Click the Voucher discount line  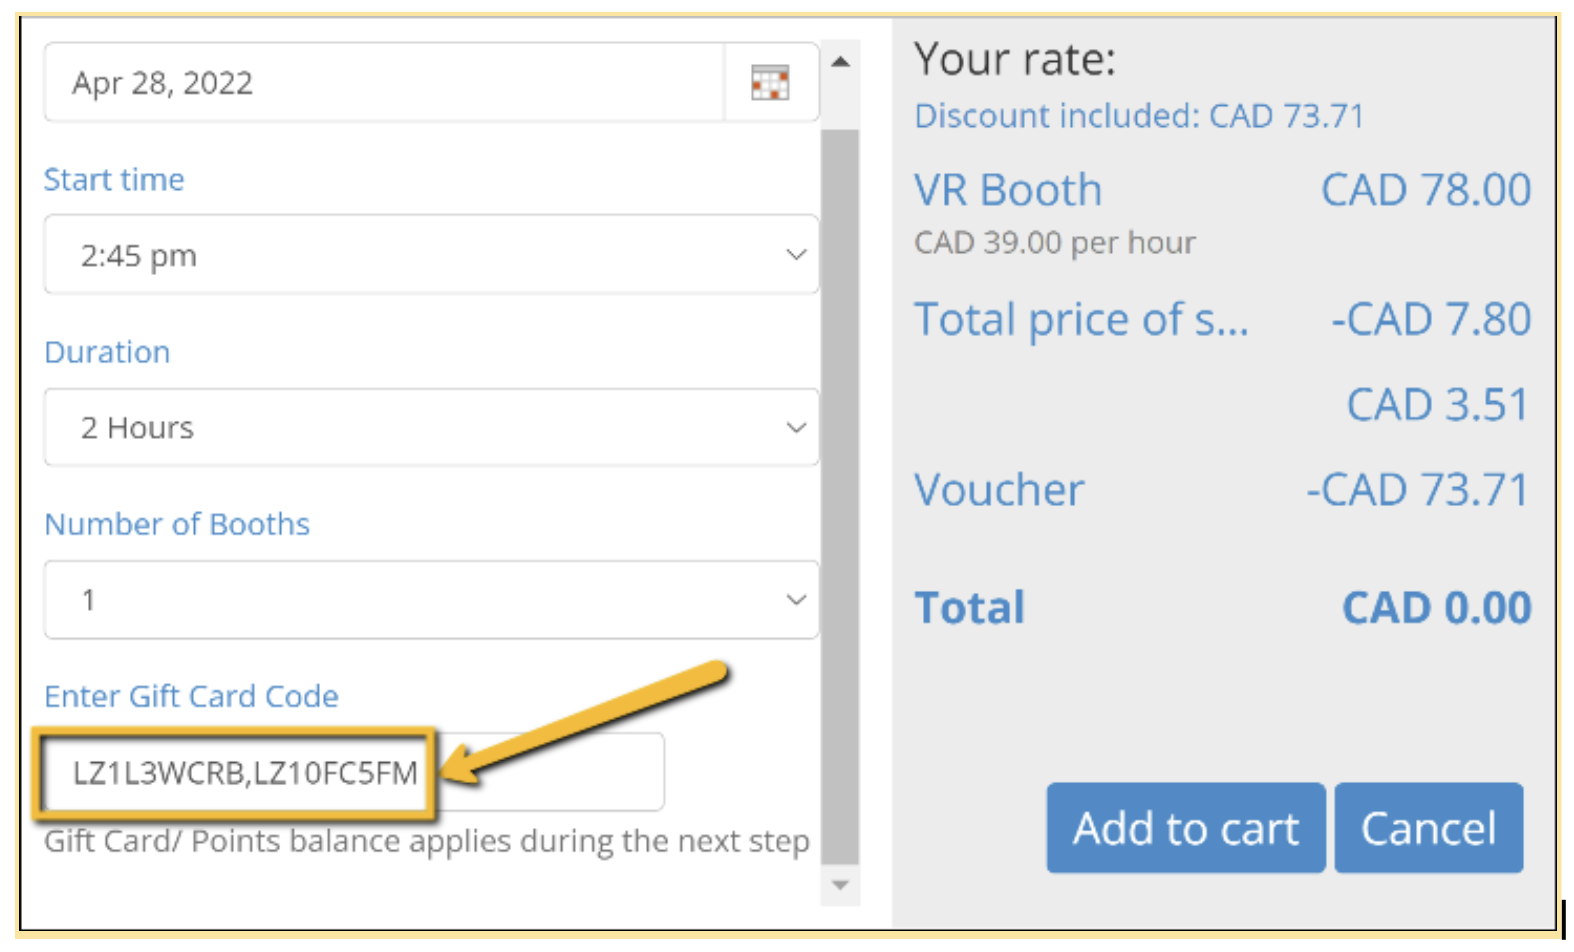(x=1222, y=490)
